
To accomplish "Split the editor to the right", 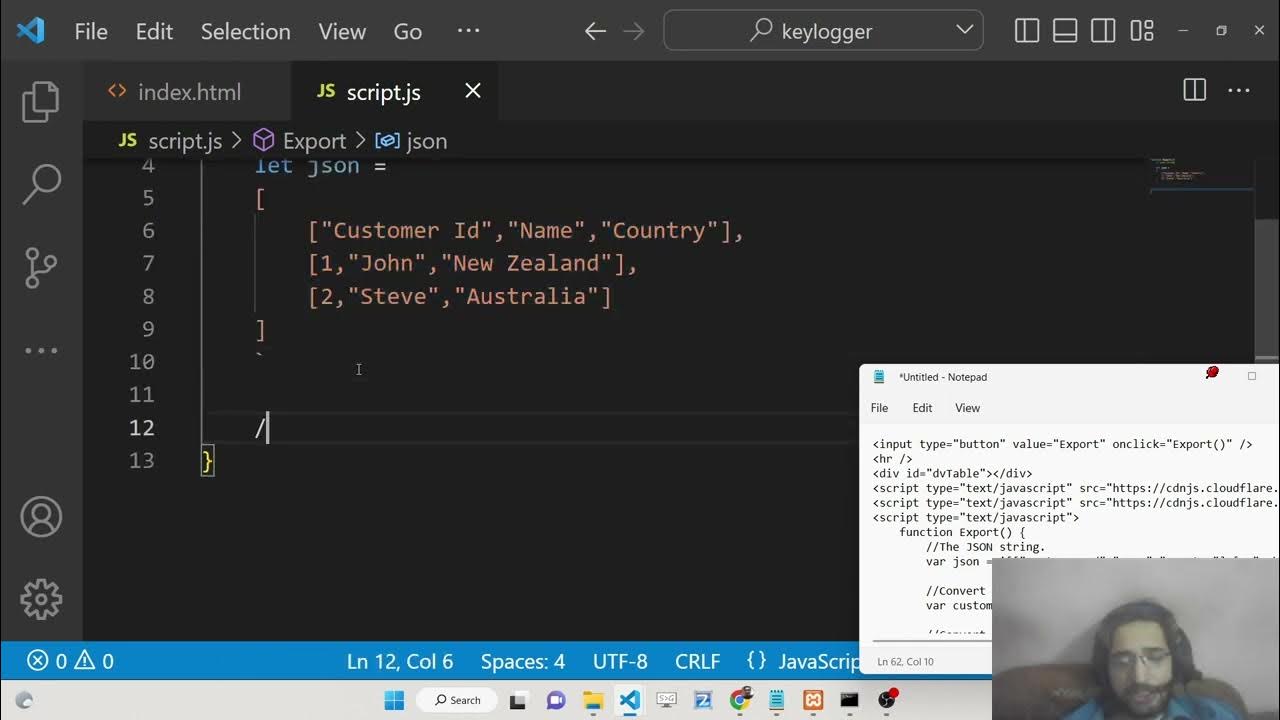I will point(1195,91).
